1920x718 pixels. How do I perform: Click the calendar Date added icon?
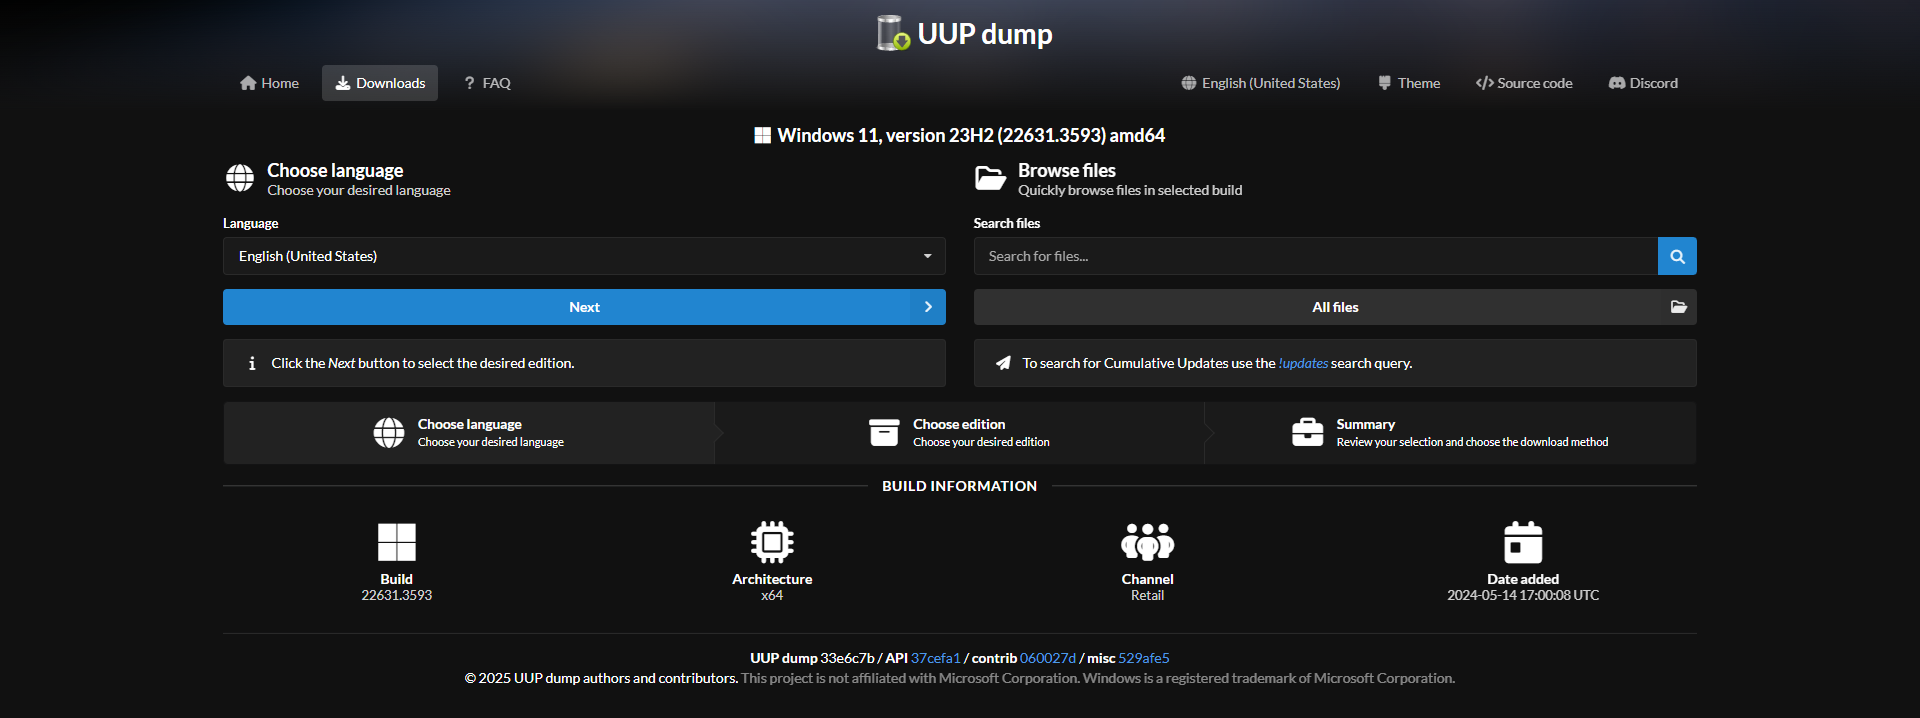coord(1523,542)
